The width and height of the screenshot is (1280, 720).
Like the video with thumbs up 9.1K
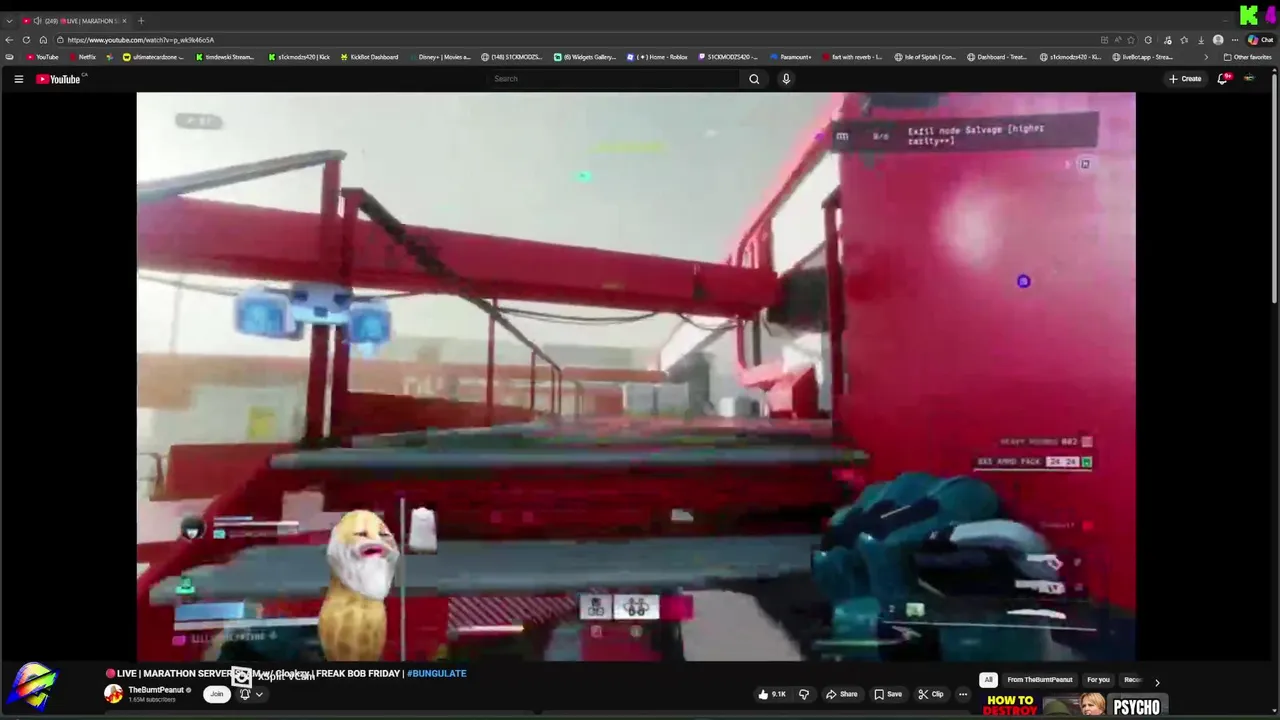[x=772, y=694]
